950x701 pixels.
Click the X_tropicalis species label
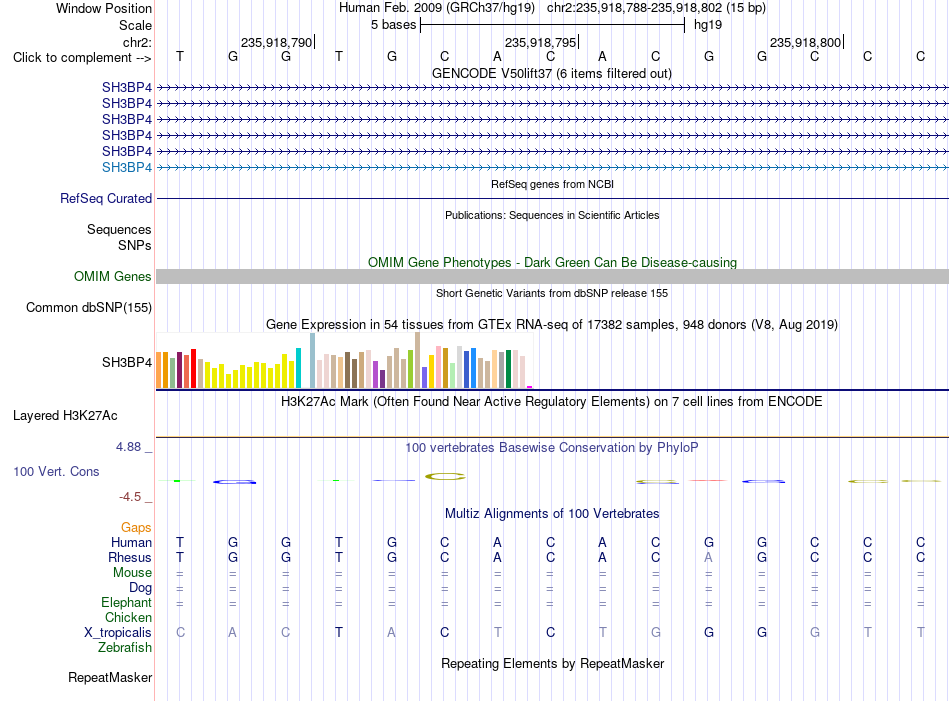coord(118,633)
